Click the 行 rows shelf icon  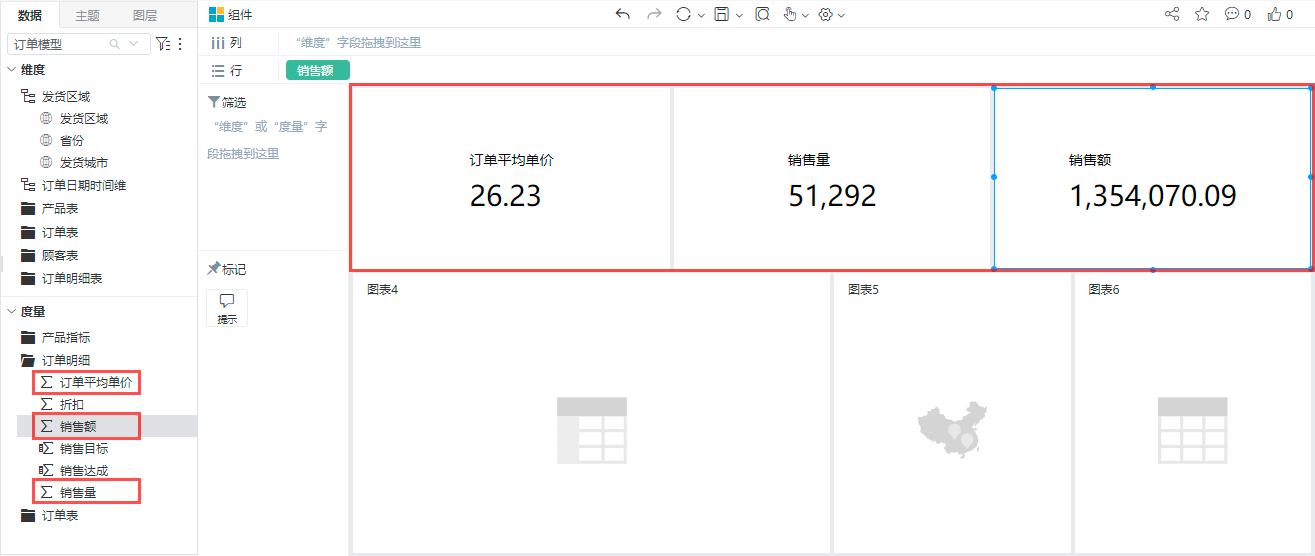(218, 71)
